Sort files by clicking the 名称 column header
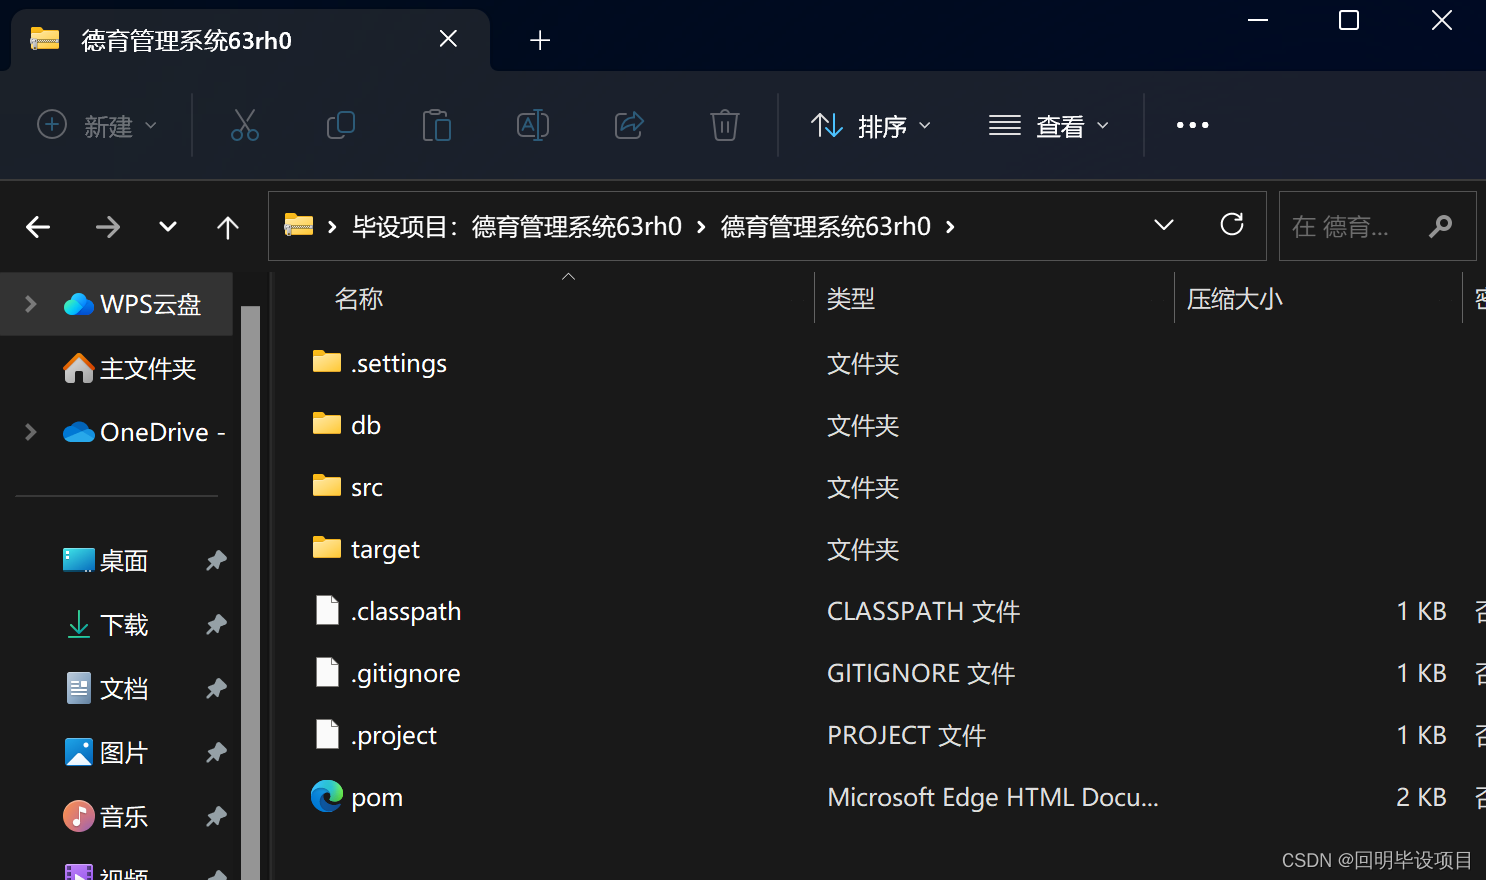The width and height of the screenshot is (1486, 880). click(358, 297)
